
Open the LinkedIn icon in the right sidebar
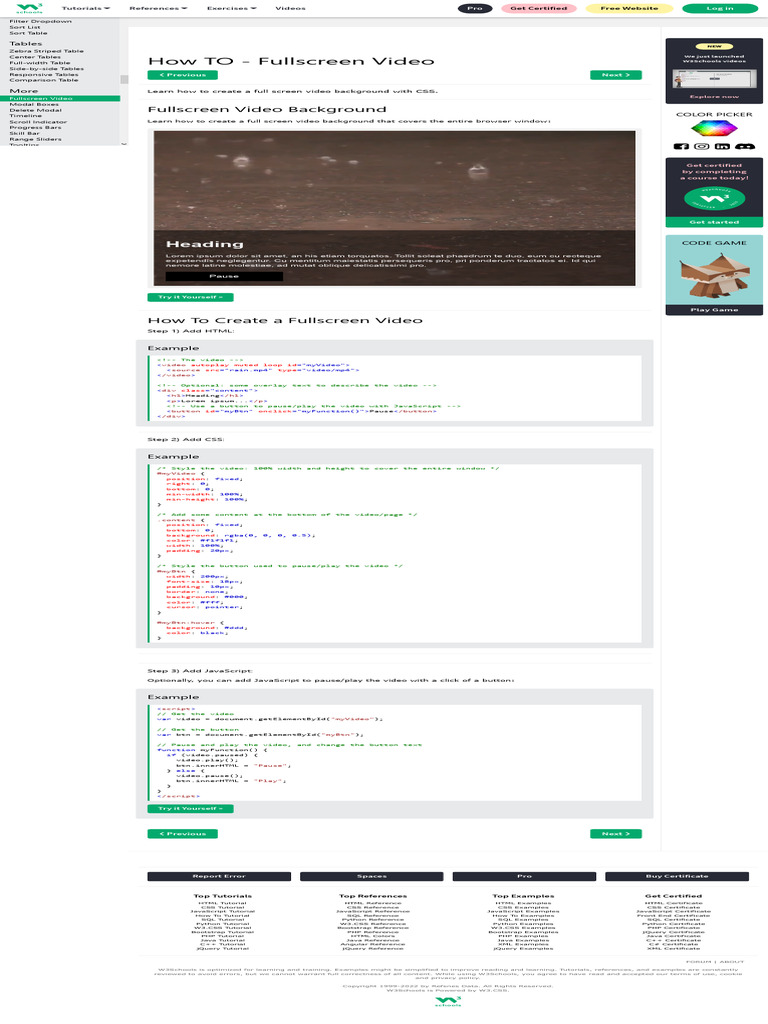722,146
